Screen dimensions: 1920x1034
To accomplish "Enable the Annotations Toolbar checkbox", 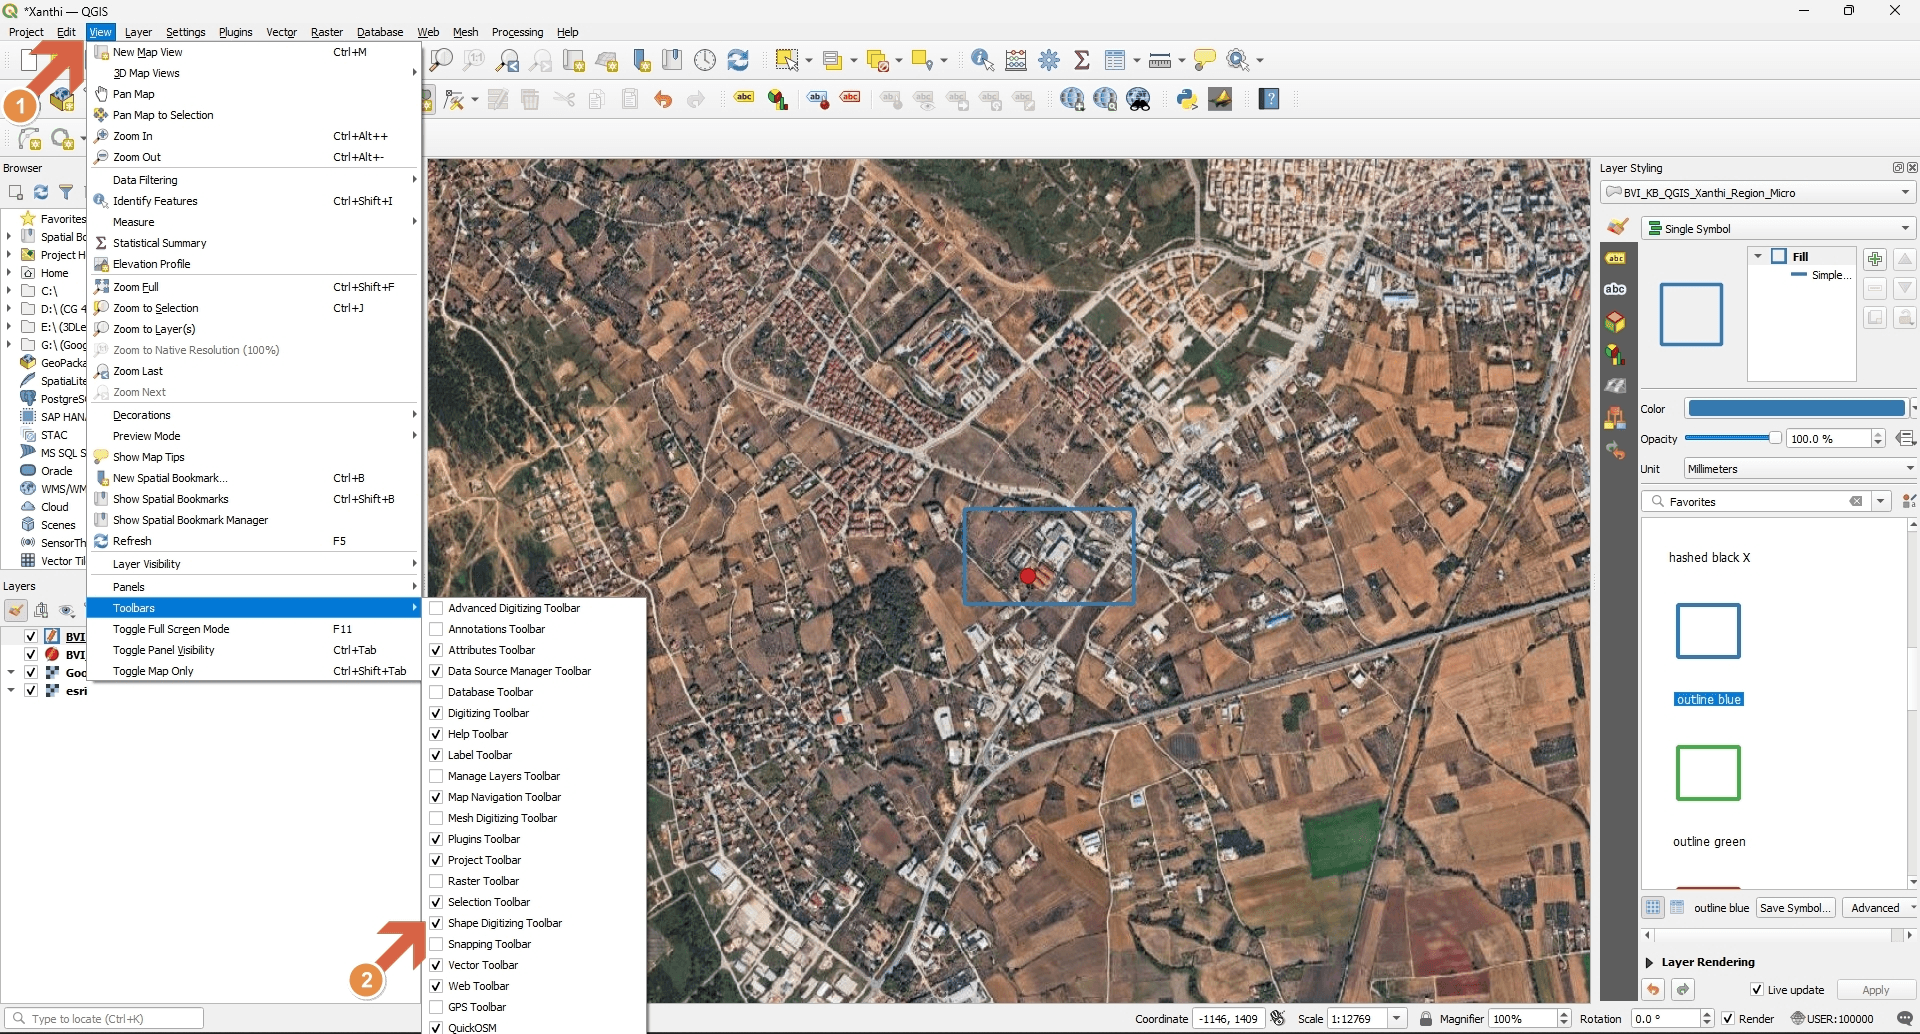I will [x=436, y=629].
